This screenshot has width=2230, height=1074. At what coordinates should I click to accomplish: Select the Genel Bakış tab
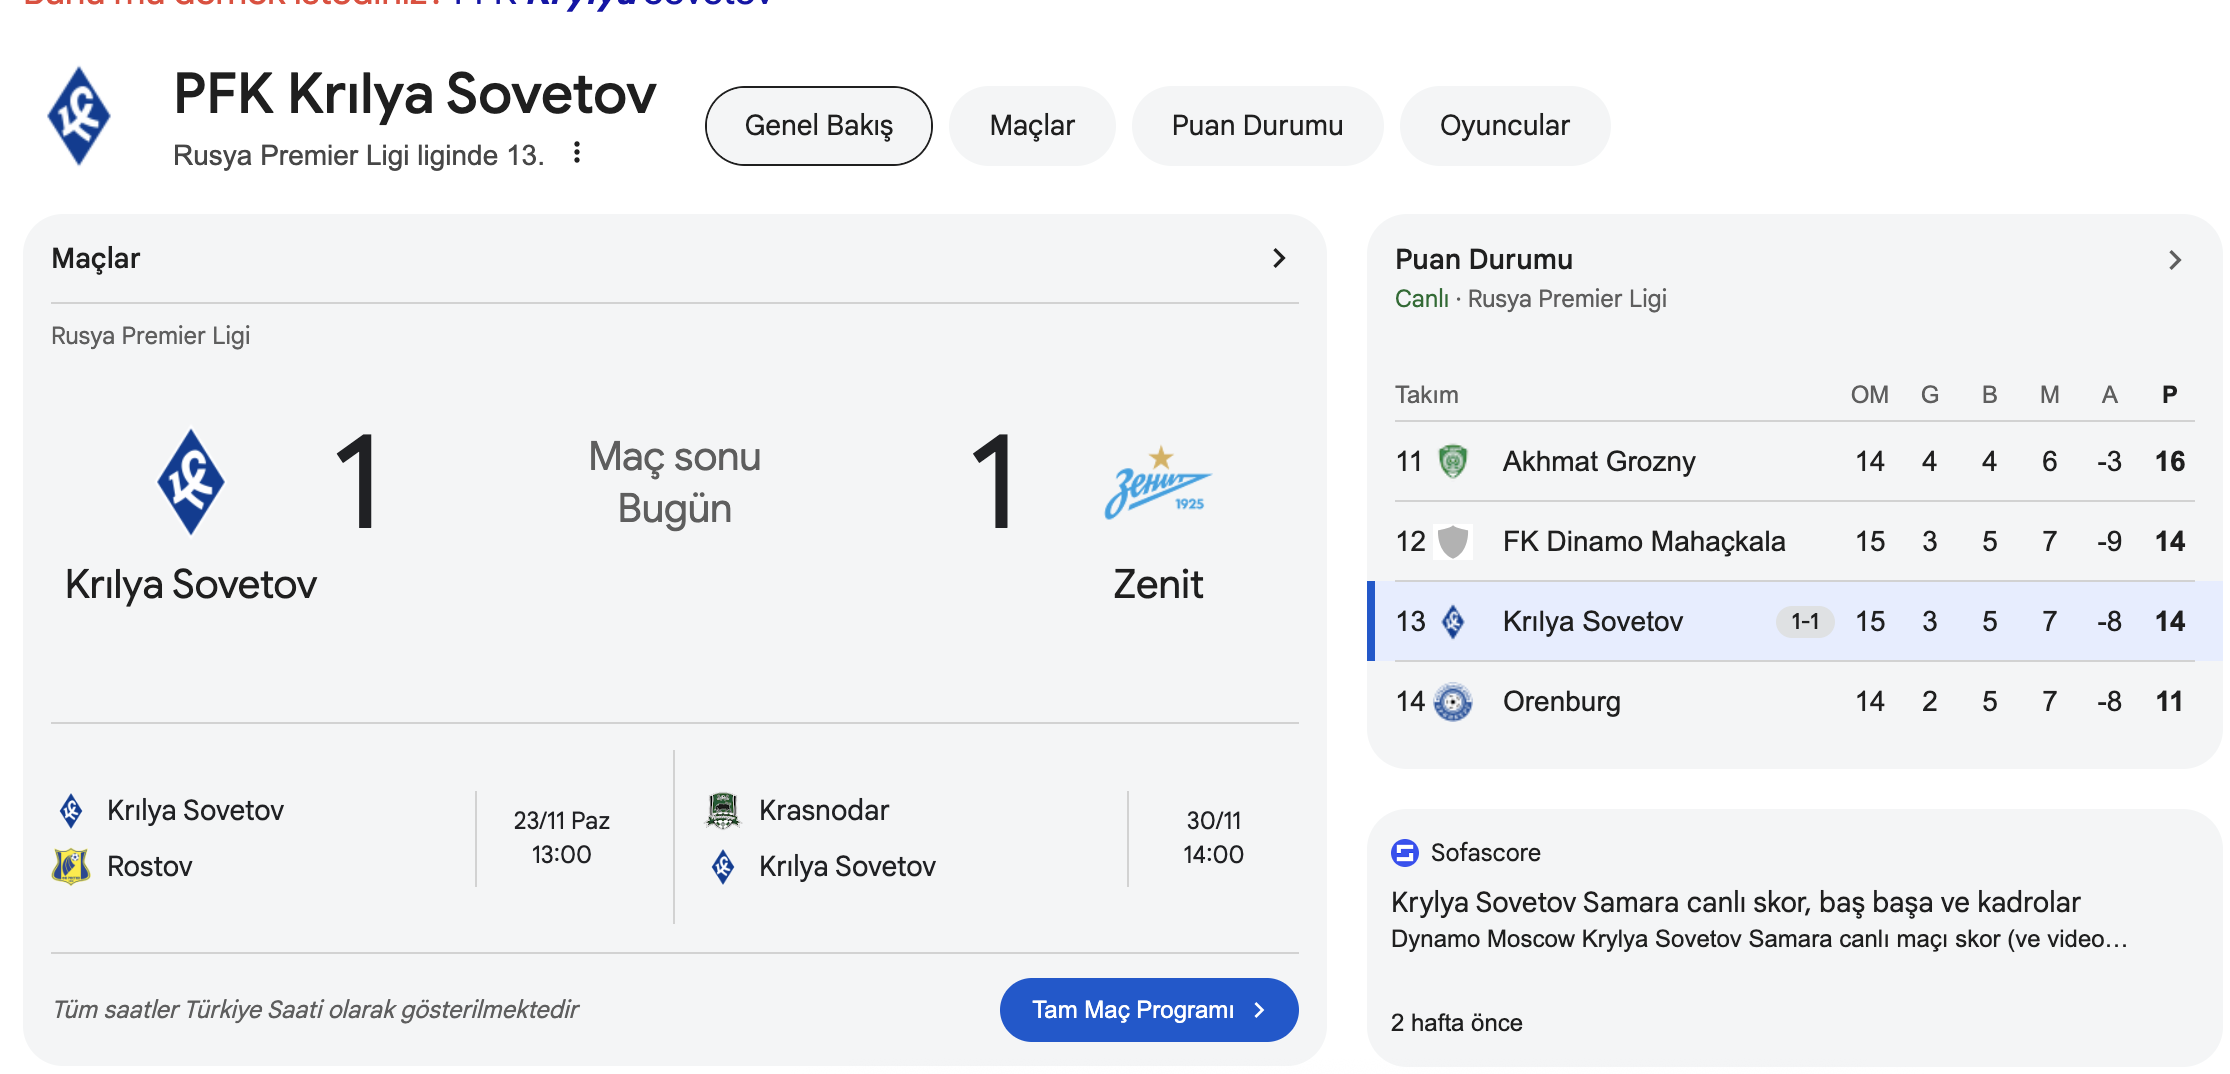pyautogui.click(x=818, y=126)
